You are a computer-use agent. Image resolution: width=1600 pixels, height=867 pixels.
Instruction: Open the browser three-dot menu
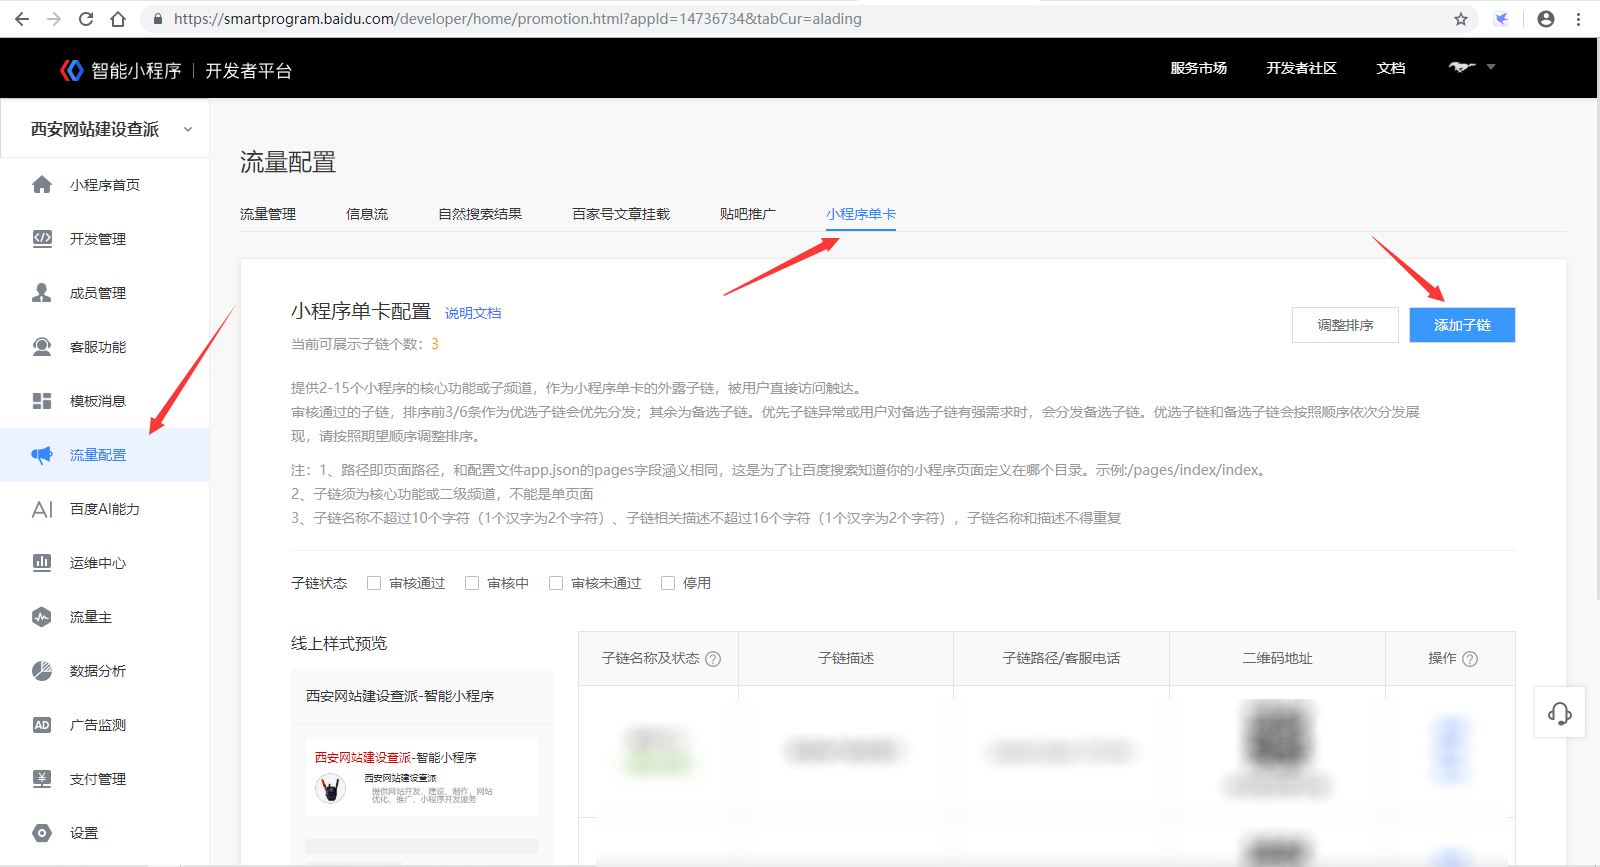[1579, 19]
